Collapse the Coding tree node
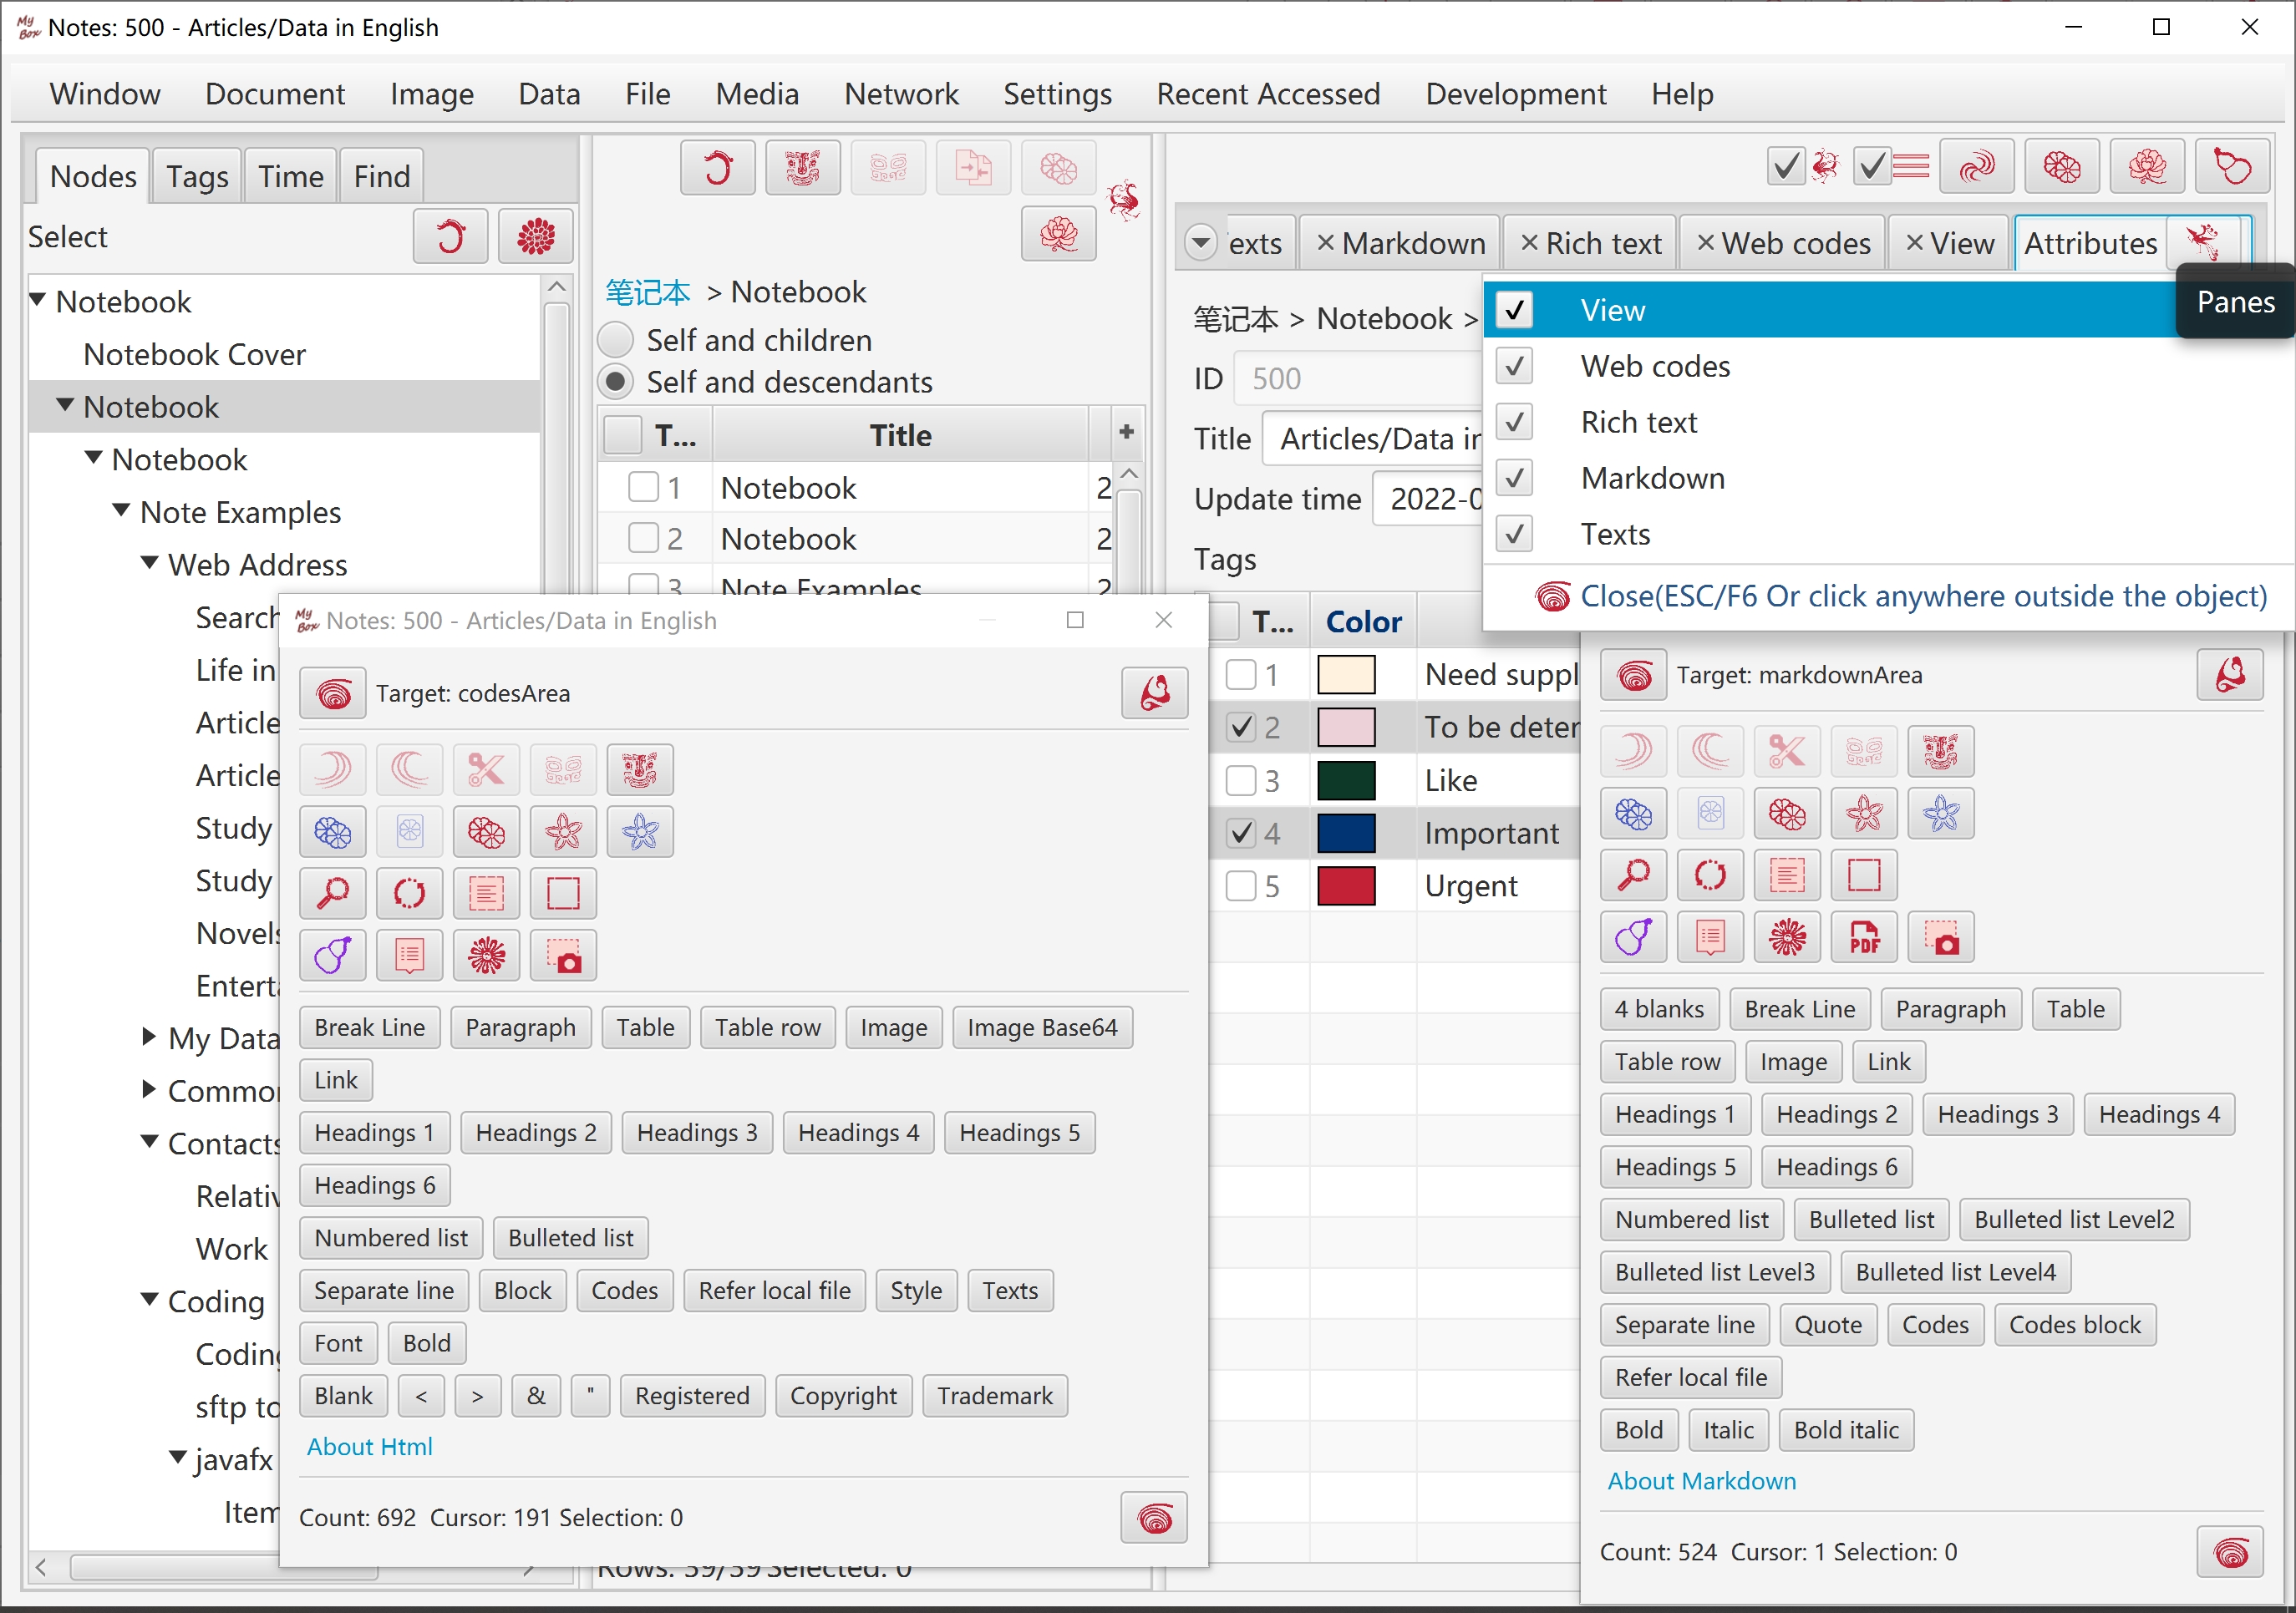 tap(150, 1300)
